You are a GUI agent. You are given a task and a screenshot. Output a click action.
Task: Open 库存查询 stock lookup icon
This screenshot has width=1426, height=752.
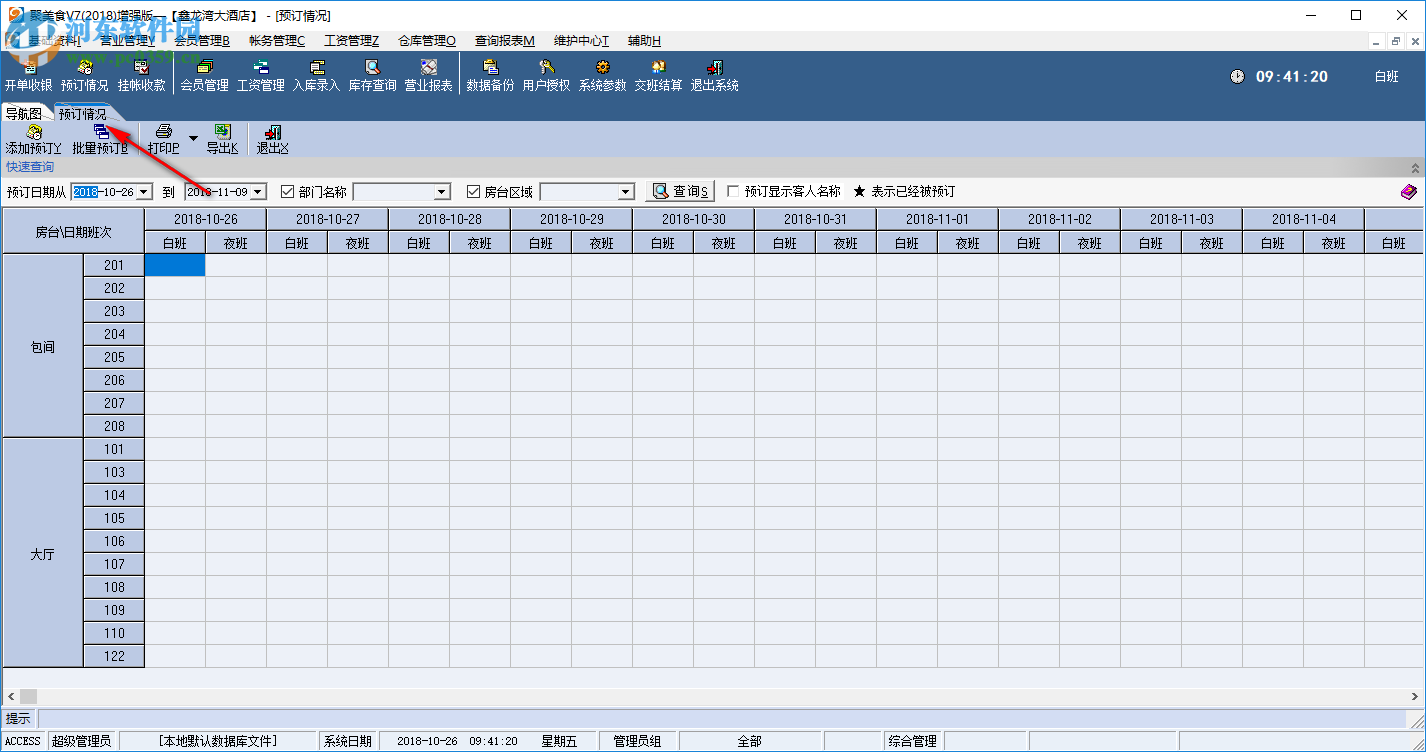click(372, 76)
